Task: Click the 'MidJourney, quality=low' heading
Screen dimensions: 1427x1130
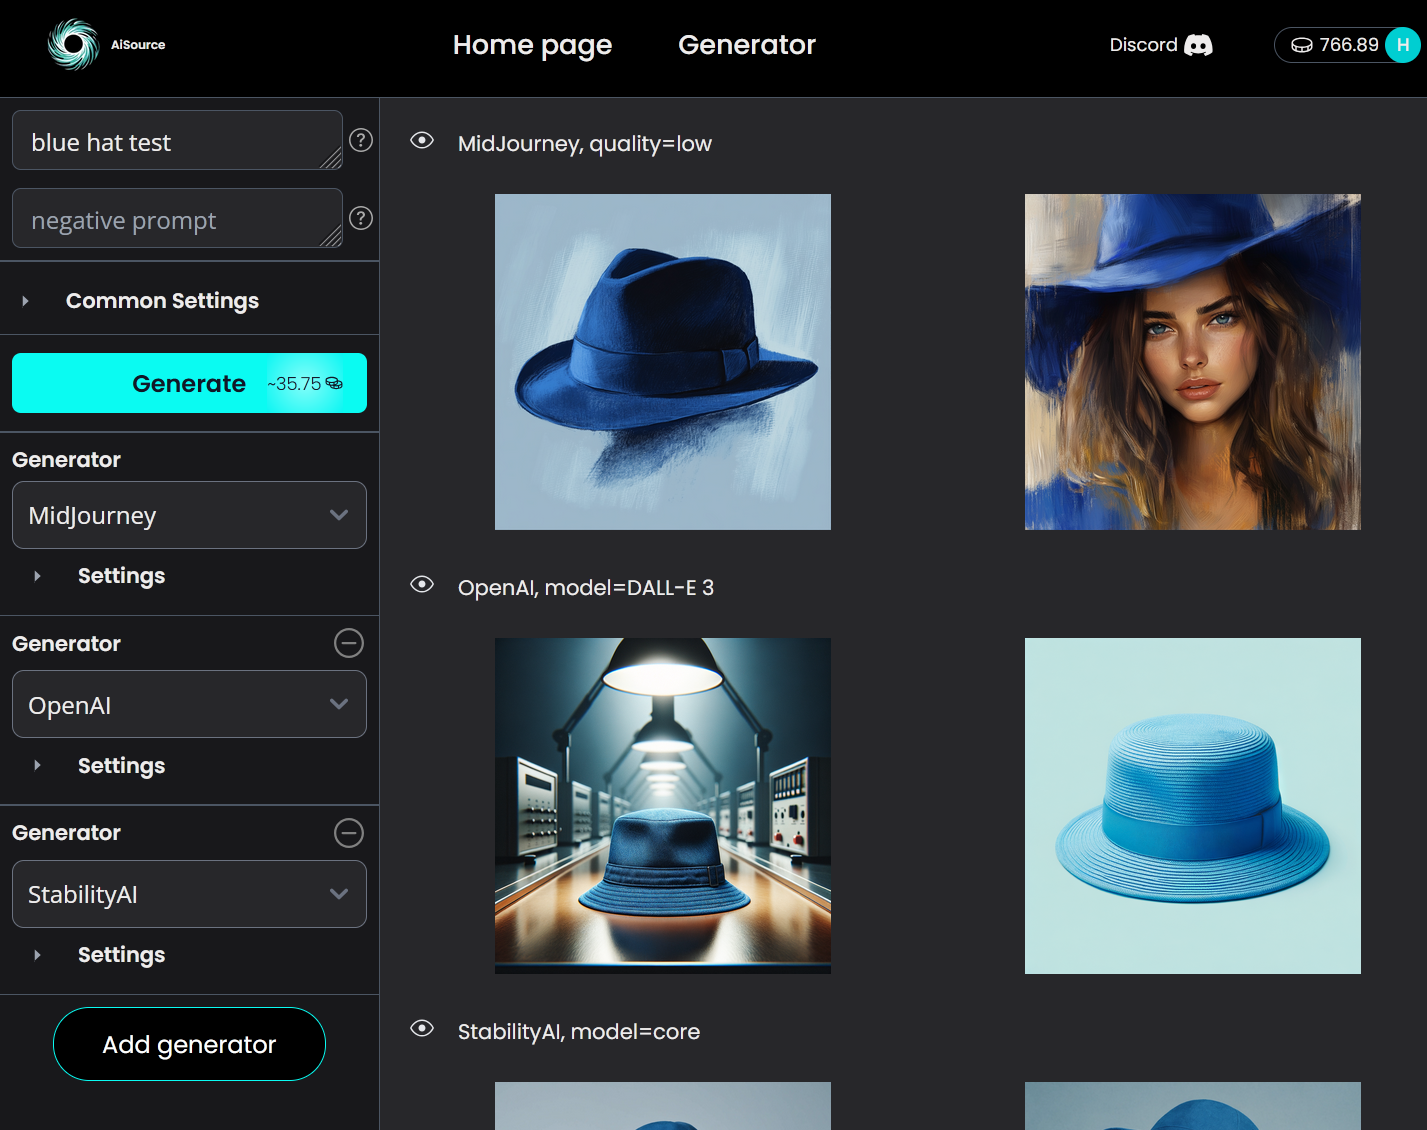Action: [585, 144]
